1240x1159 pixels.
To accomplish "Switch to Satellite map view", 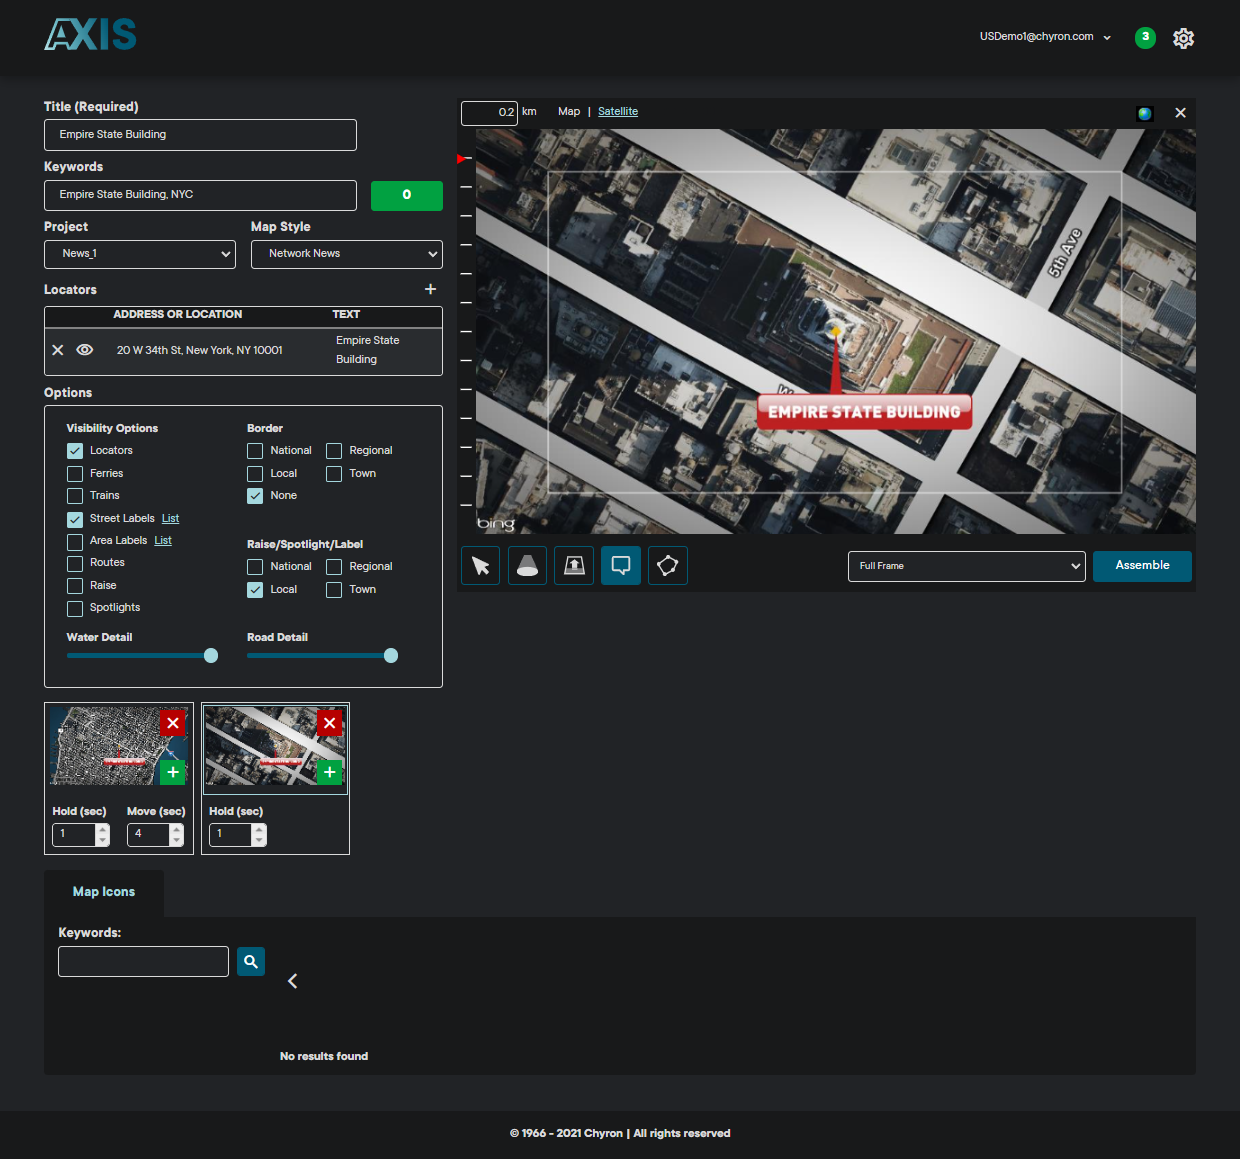I will click(617, 112).
